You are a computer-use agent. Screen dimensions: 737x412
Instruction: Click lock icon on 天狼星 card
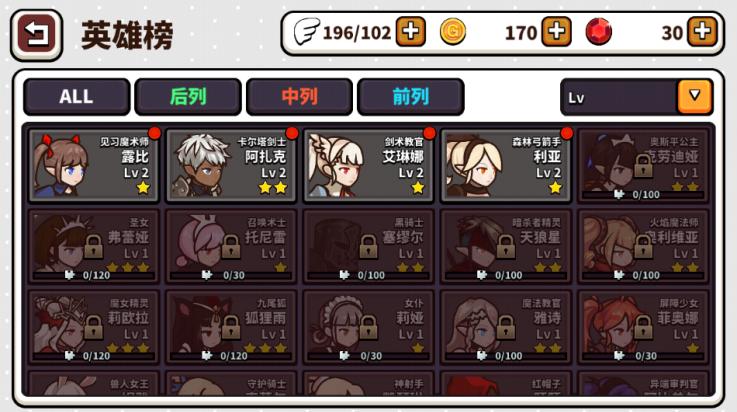pyautogui.click(x=505, y=246)
